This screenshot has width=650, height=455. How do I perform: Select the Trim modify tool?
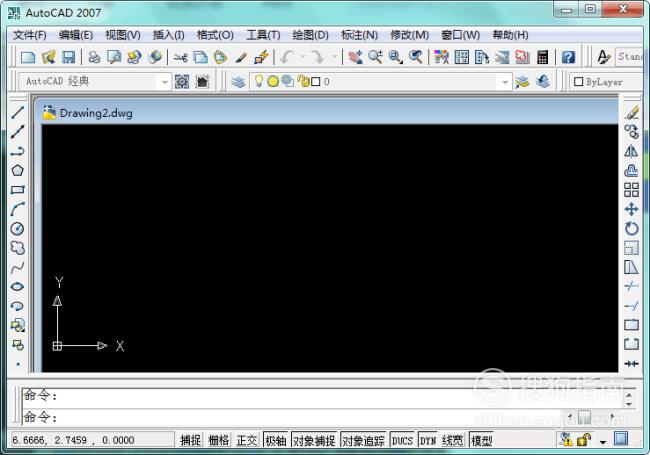point(631,286)
